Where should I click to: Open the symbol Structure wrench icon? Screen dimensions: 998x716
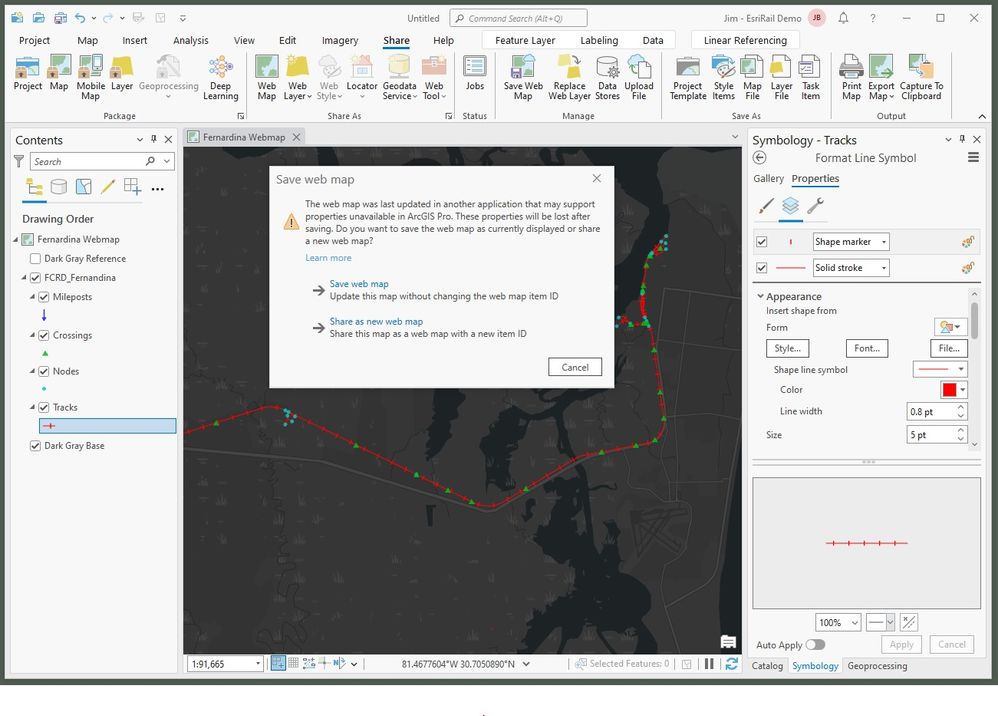815,206
